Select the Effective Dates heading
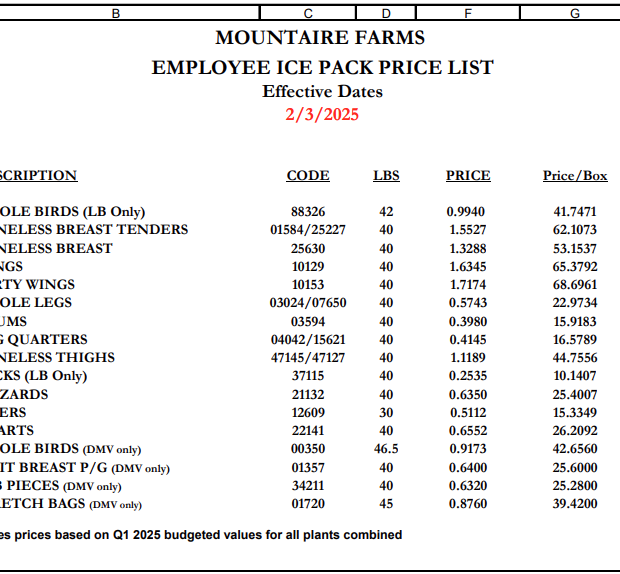Screen dimensions: 620x574 322,92
